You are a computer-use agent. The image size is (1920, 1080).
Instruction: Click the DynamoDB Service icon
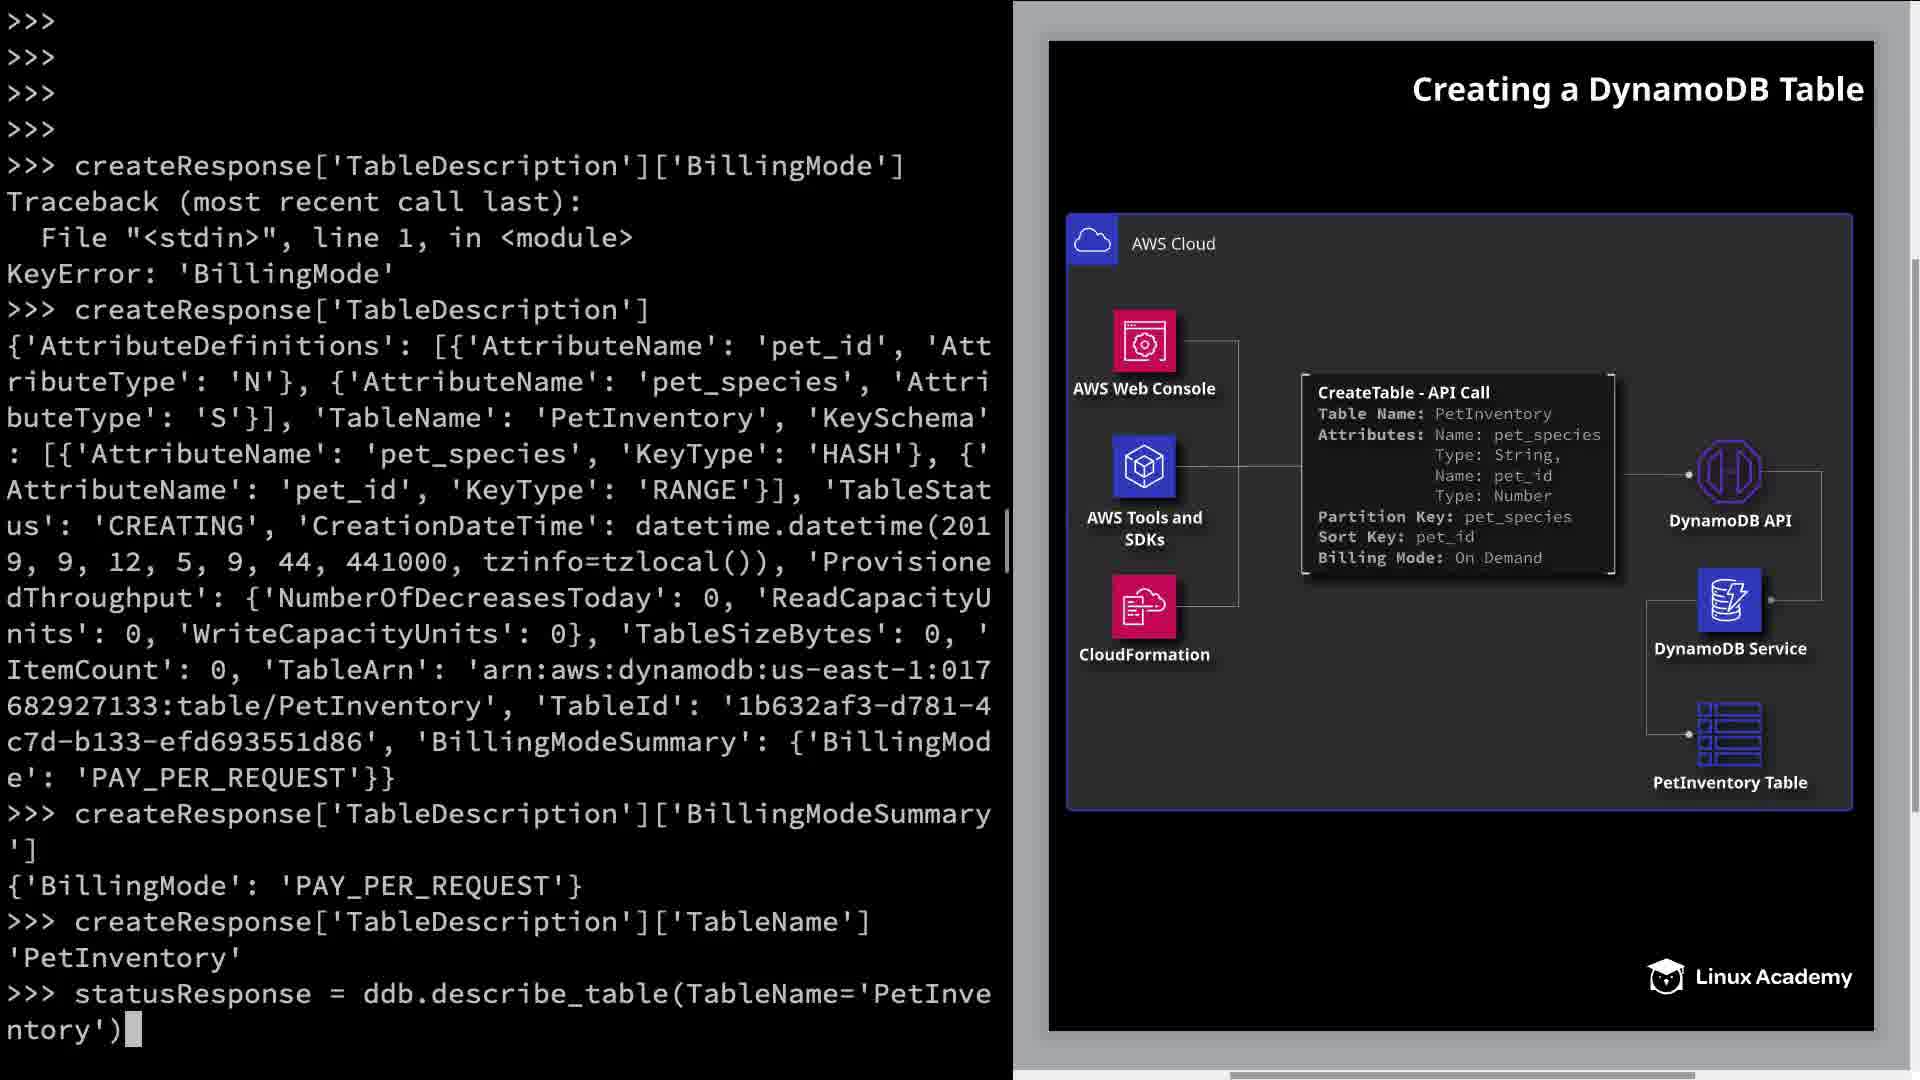[1729, 600]
